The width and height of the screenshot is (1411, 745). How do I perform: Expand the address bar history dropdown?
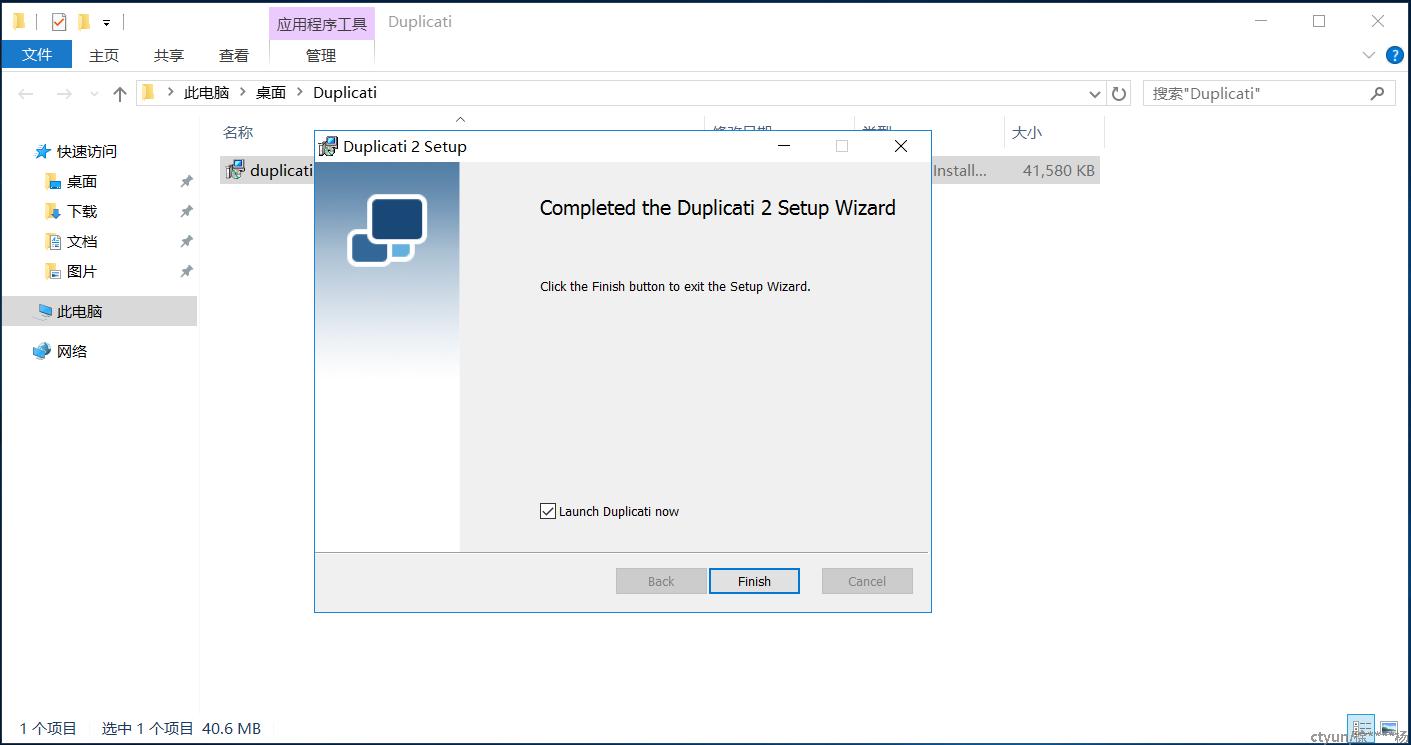[x=1095, y=93]
